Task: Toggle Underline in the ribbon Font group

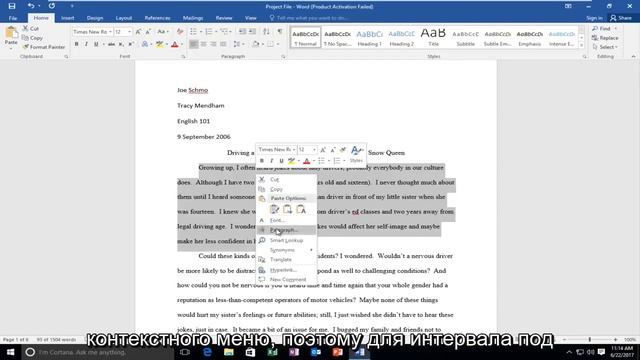Action: (96, 44)
